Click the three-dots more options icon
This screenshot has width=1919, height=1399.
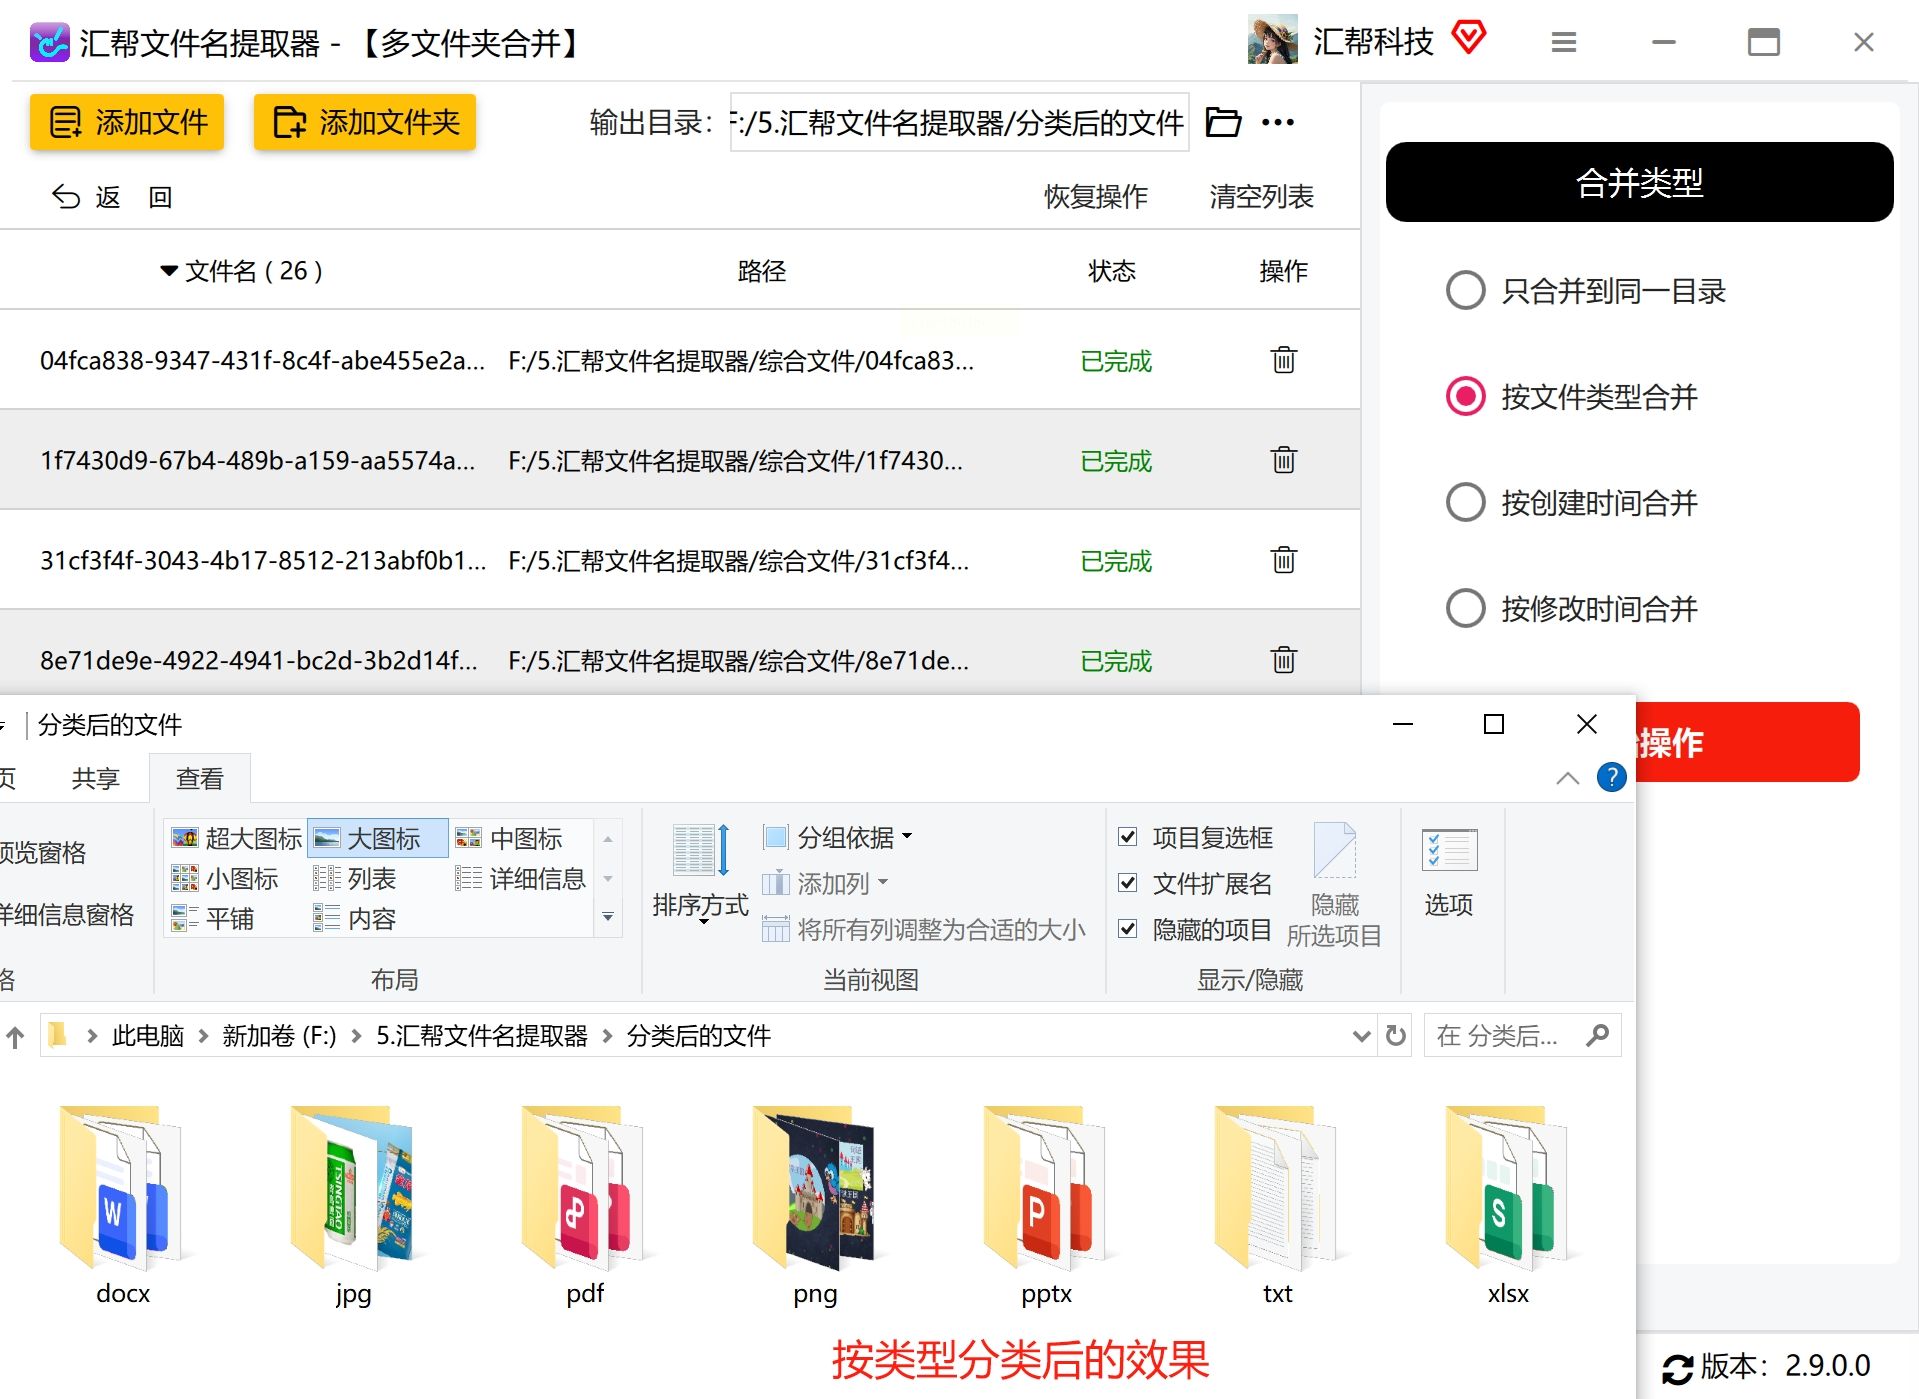coord(1278,122)
